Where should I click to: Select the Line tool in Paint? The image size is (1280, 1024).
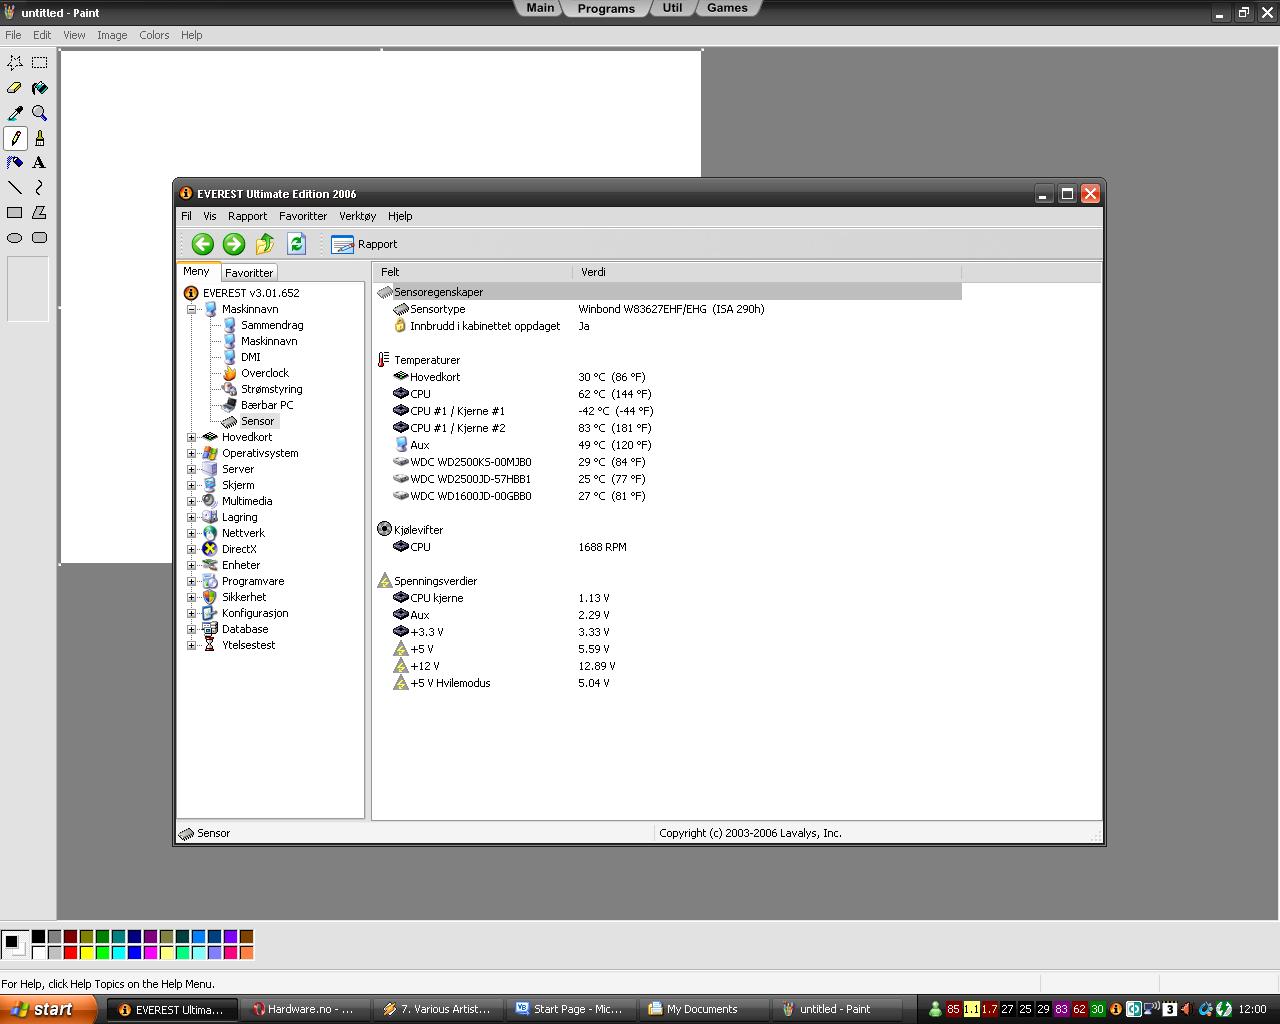(x=15, y=188)
